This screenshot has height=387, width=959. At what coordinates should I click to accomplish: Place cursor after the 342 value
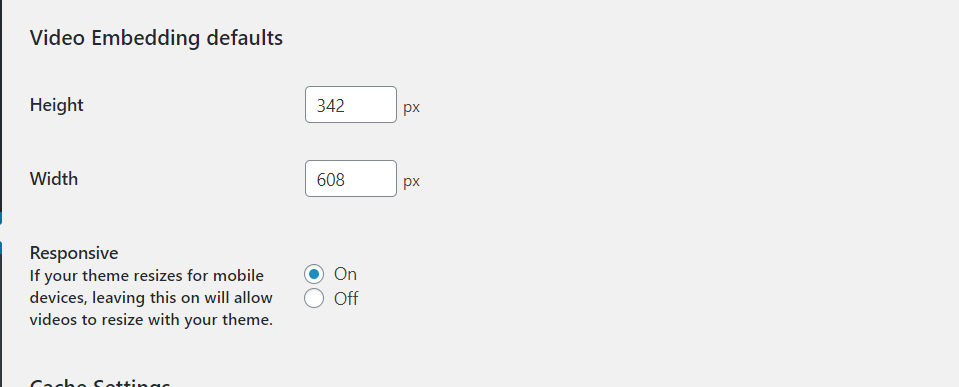coord(347,106)
